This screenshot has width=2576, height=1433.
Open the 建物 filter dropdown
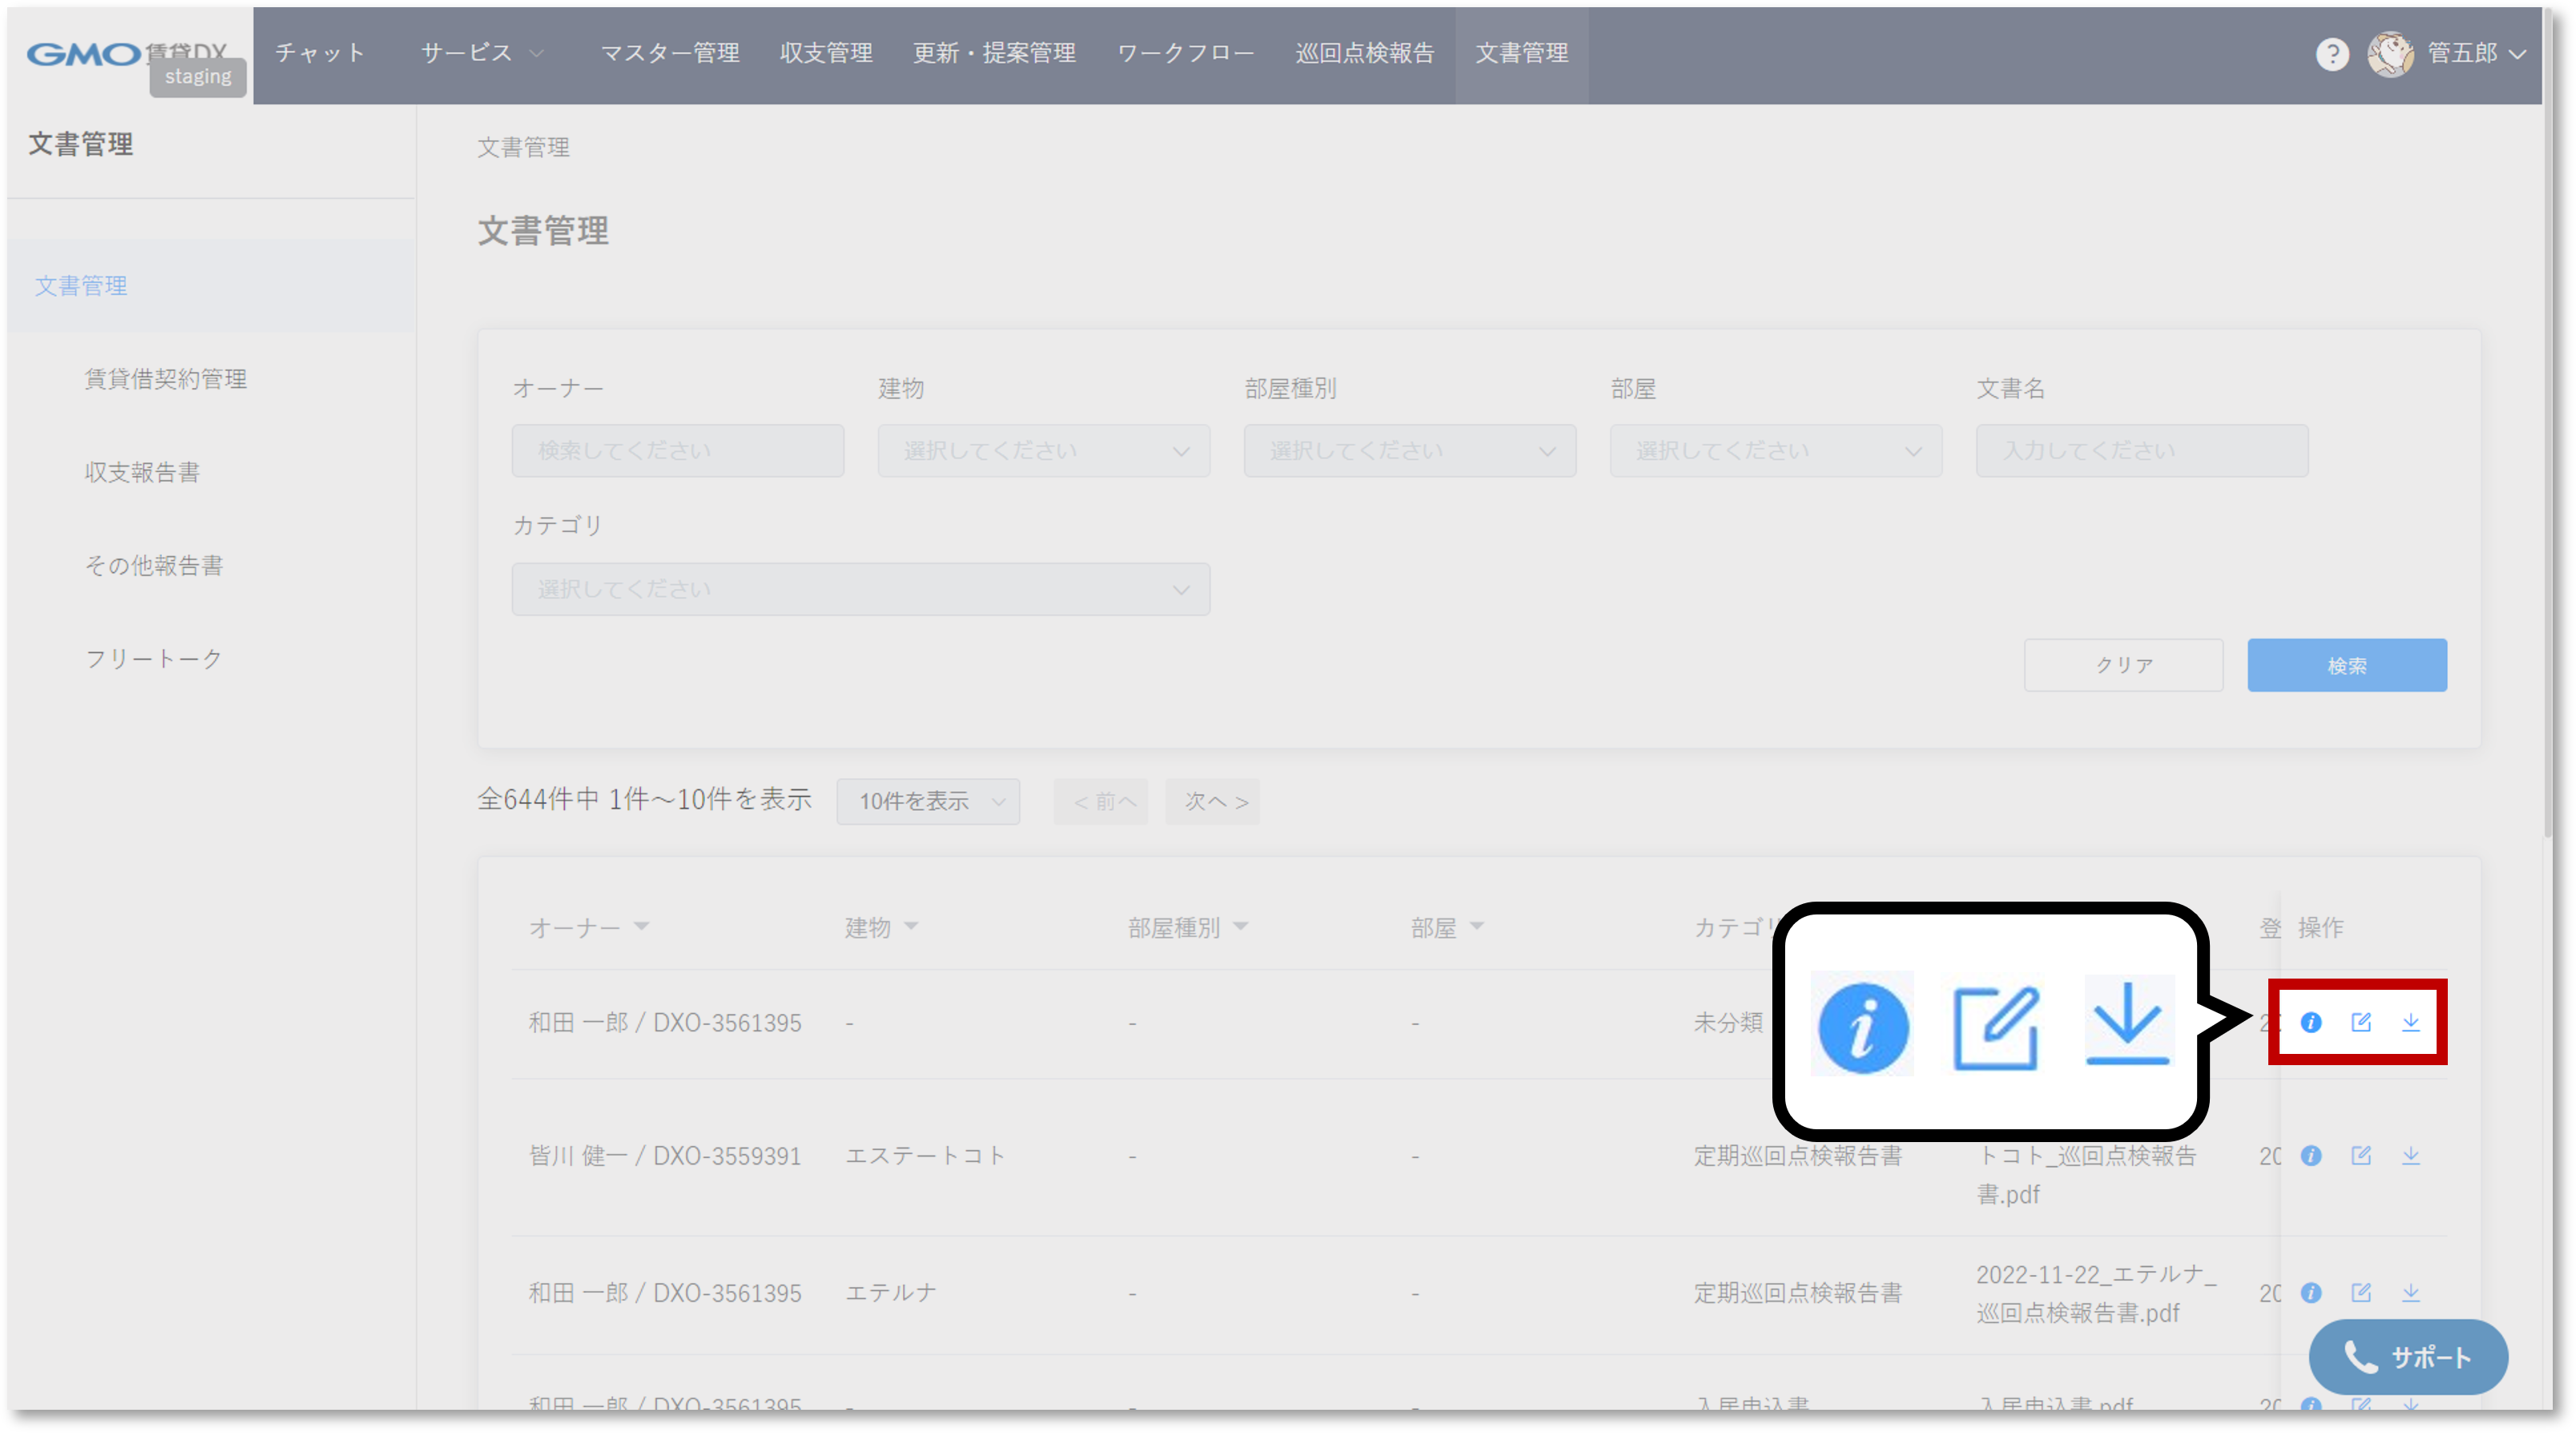click(1043, 451)
